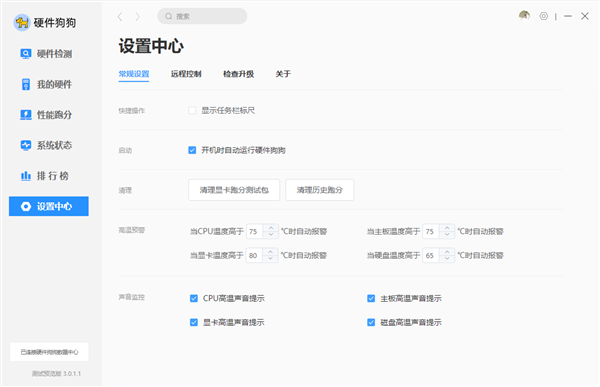Uncheck 开机时自动运行硬件狗狗
The width and height of the screenshot is (600, 387).
(x=192, y=150)
